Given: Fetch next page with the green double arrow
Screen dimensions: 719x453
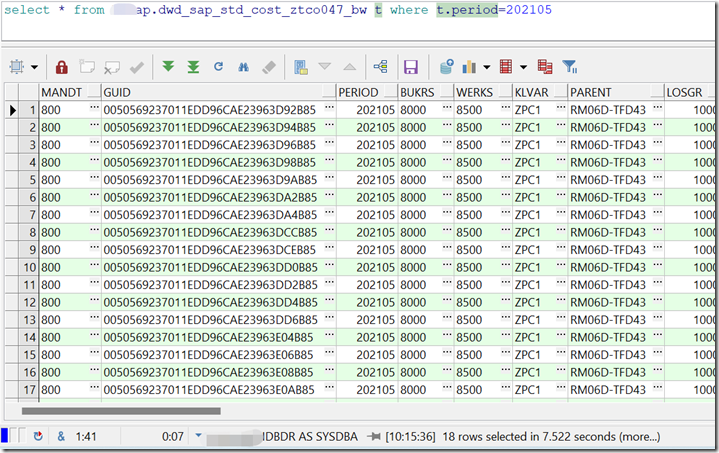Looking at the screenshot, I should click(x=168, y=66).
